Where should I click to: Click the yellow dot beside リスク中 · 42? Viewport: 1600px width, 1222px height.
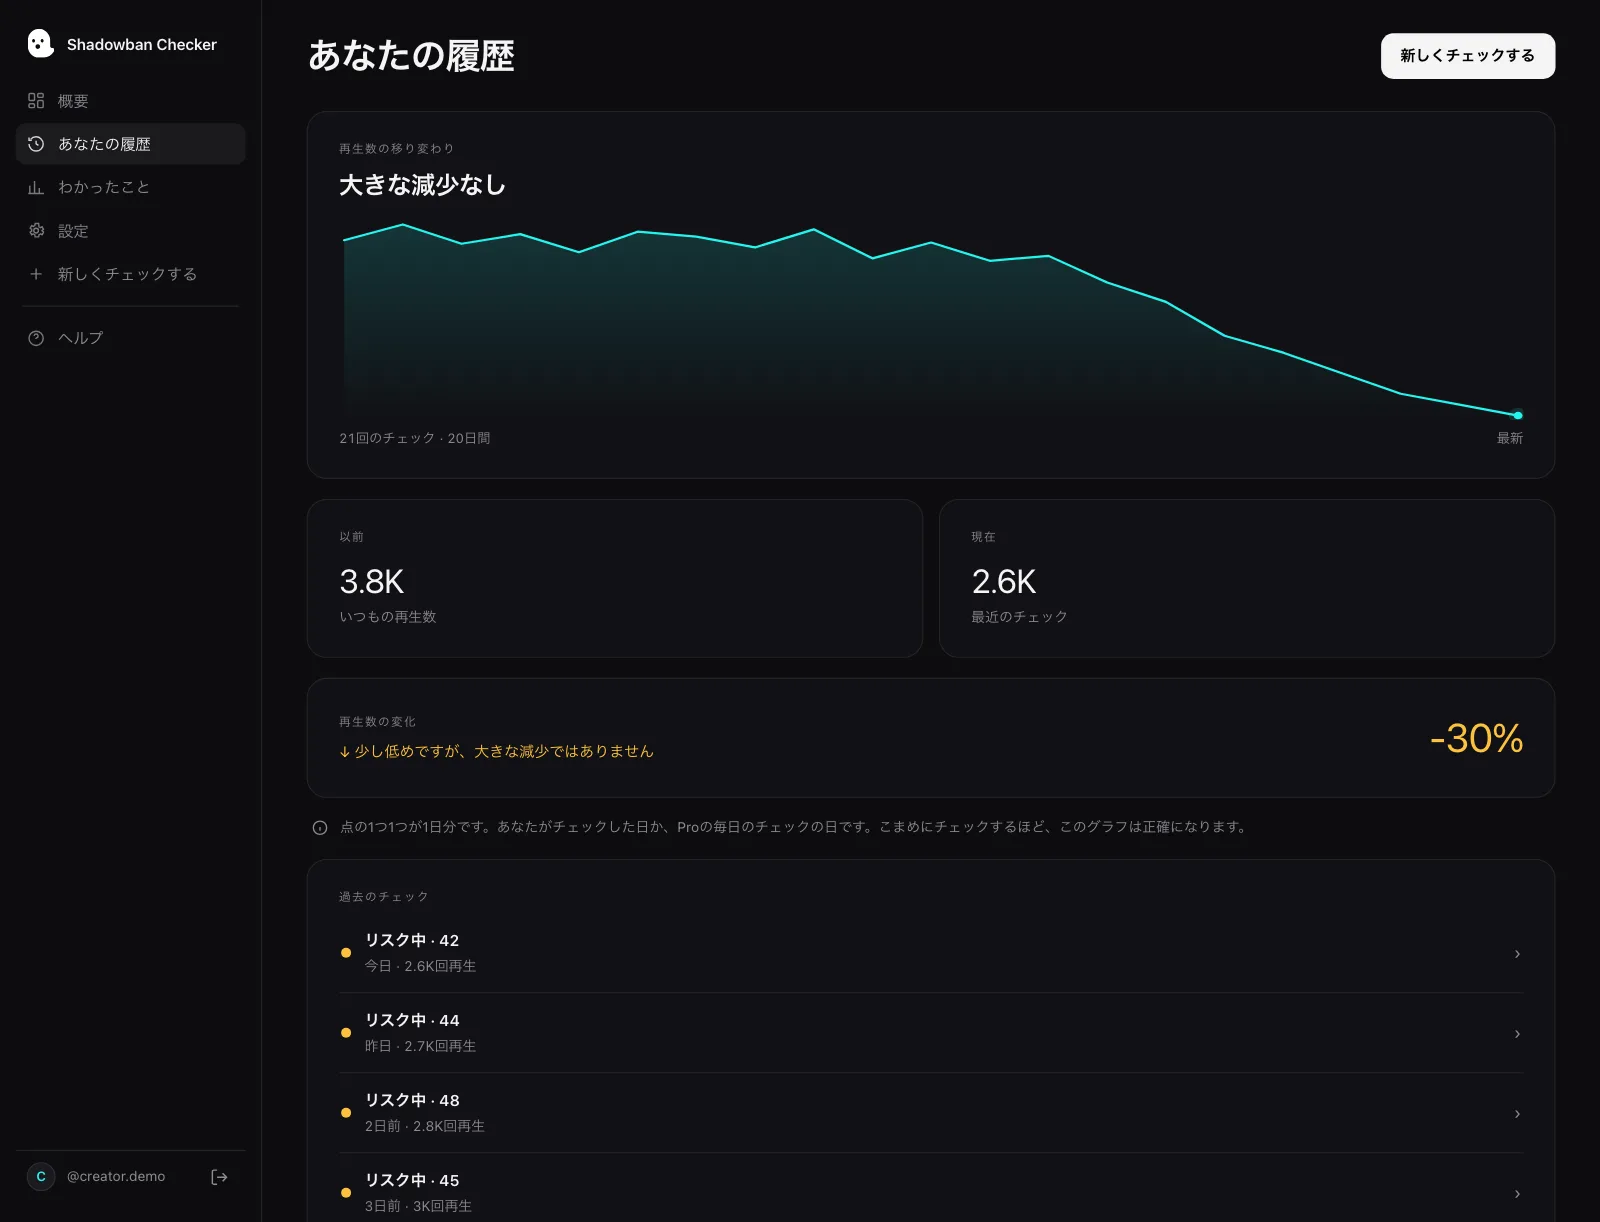tap(346, 953)
